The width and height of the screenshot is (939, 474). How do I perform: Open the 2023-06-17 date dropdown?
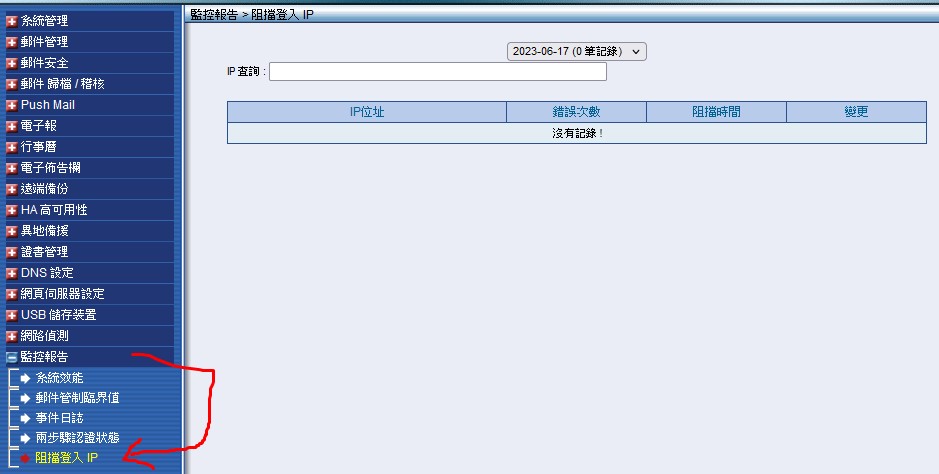pyautogui.click(x=577, y=51)
